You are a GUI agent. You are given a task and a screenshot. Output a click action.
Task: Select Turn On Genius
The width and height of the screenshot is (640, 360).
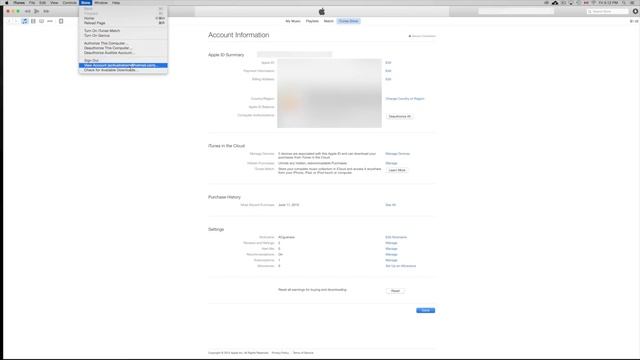[123, 36]
